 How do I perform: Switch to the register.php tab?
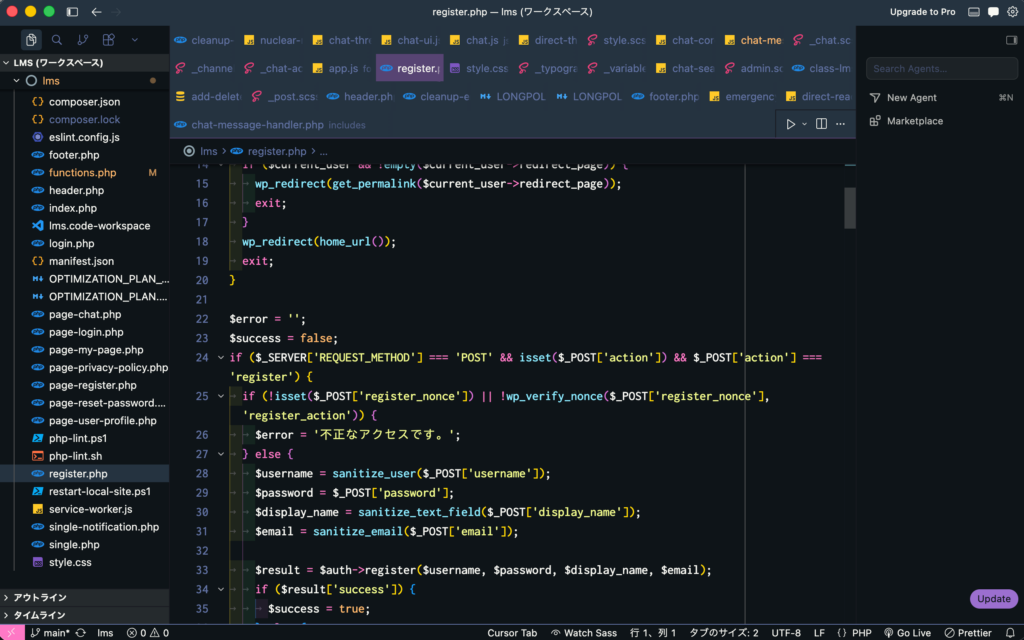[x=409, y=68]
